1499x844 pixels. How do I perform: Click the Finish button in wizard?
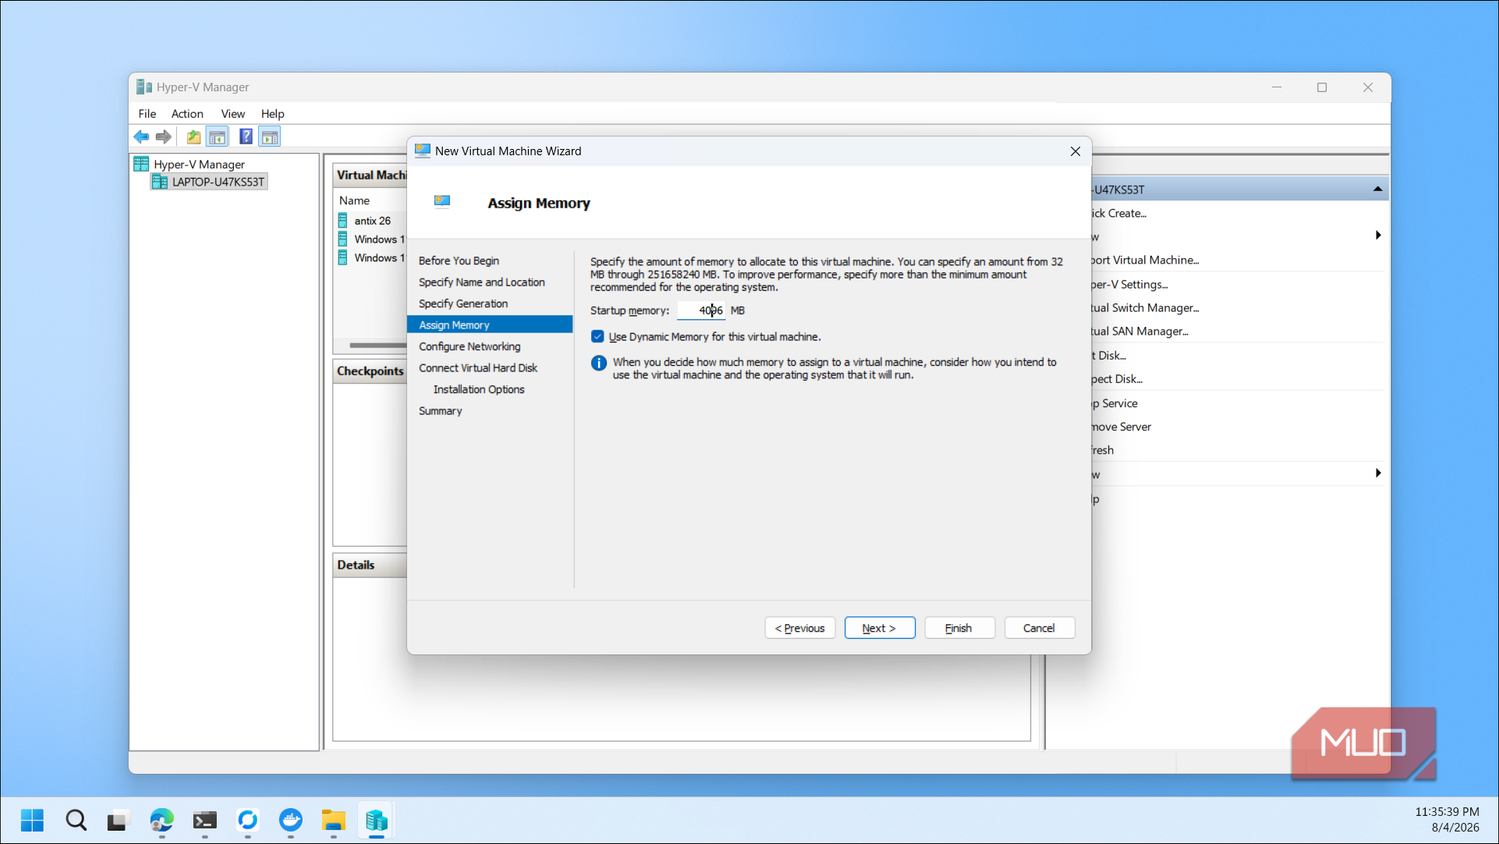tap(959, 628)
